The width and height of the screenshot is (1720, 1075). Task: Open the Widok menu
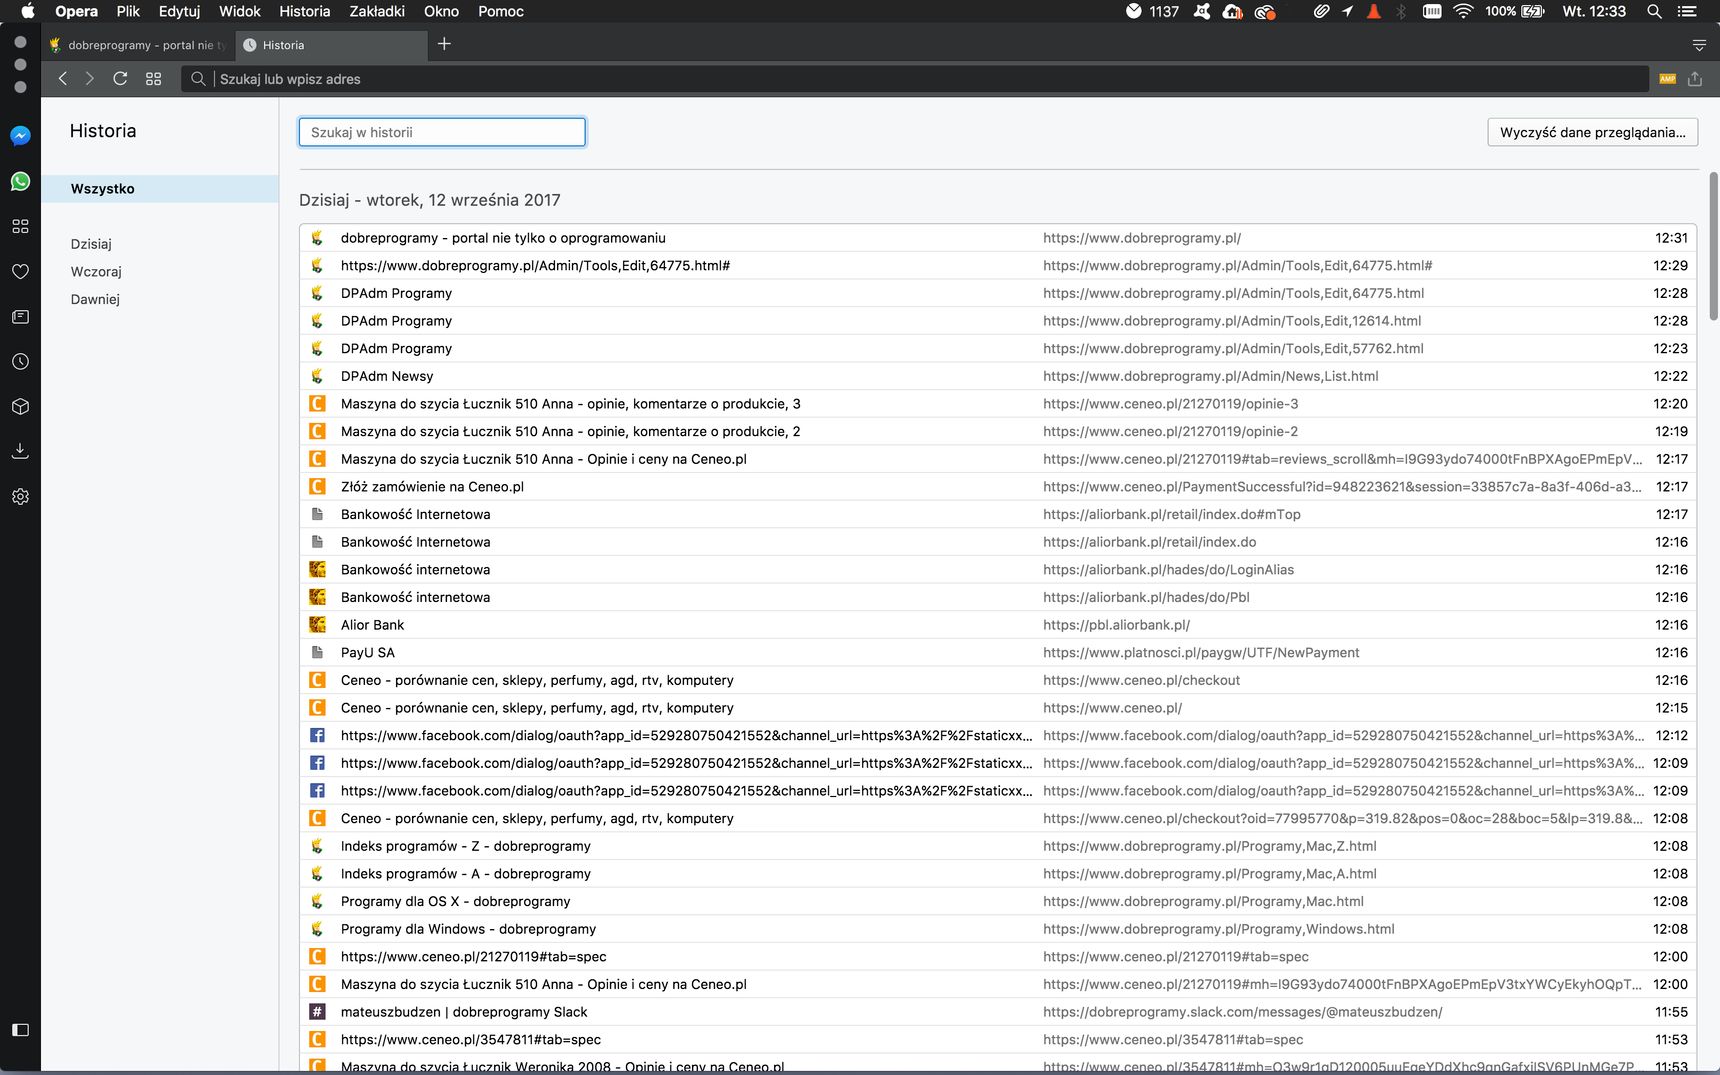pyautogui.click(x=240, y=11)
